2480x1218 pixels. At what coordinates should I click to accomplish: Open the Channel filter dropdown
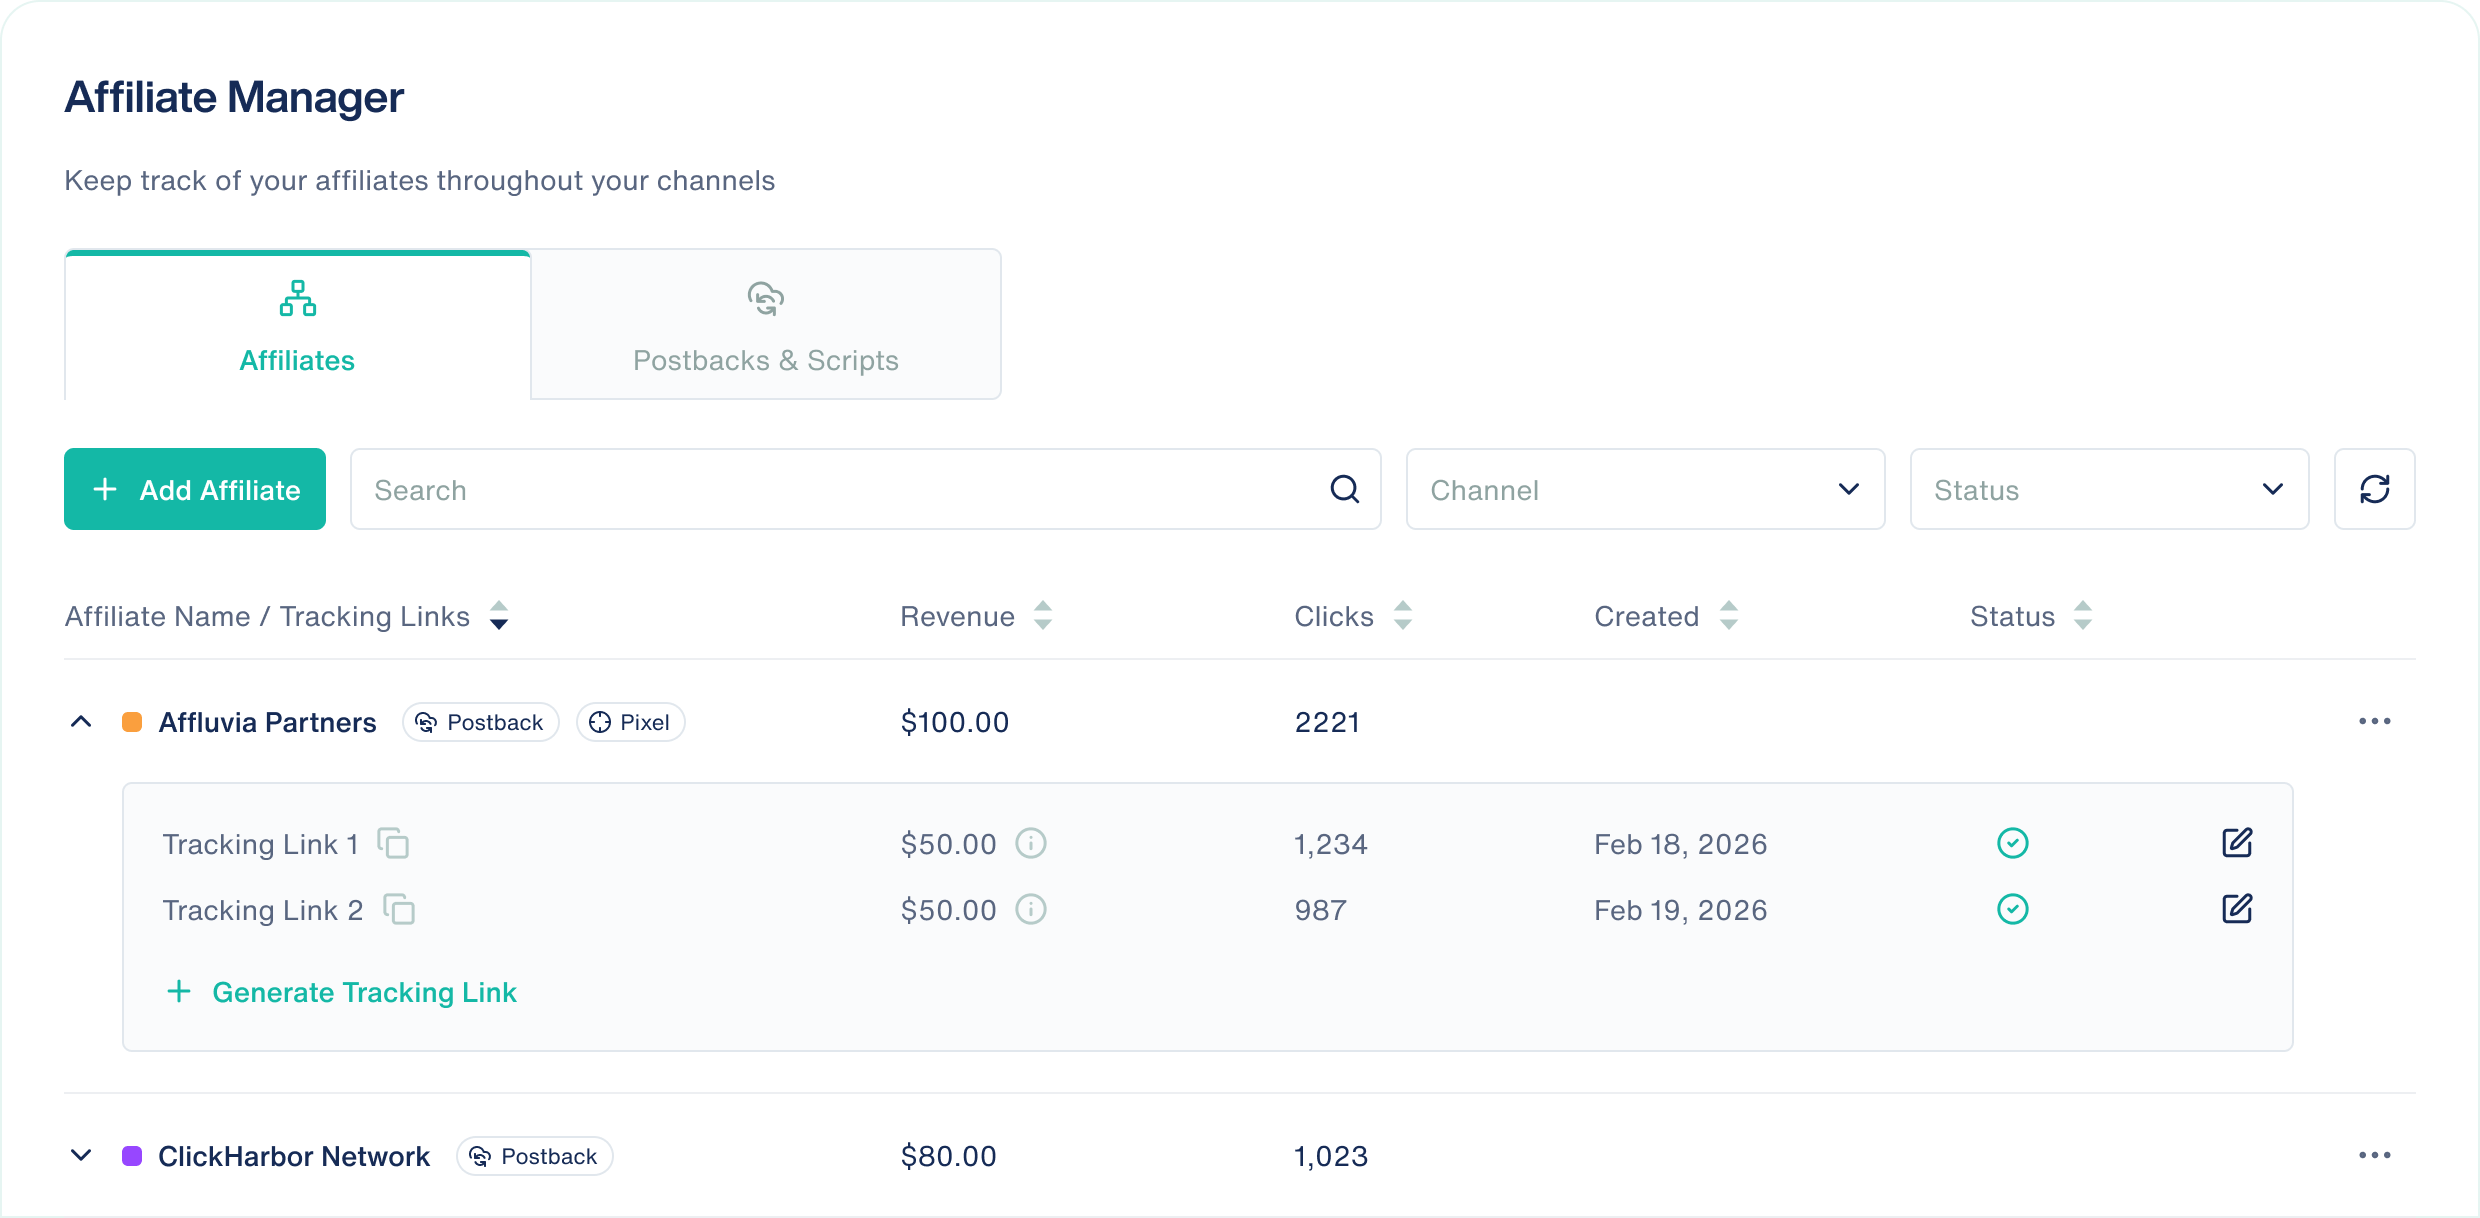[x=1645, y=489]
